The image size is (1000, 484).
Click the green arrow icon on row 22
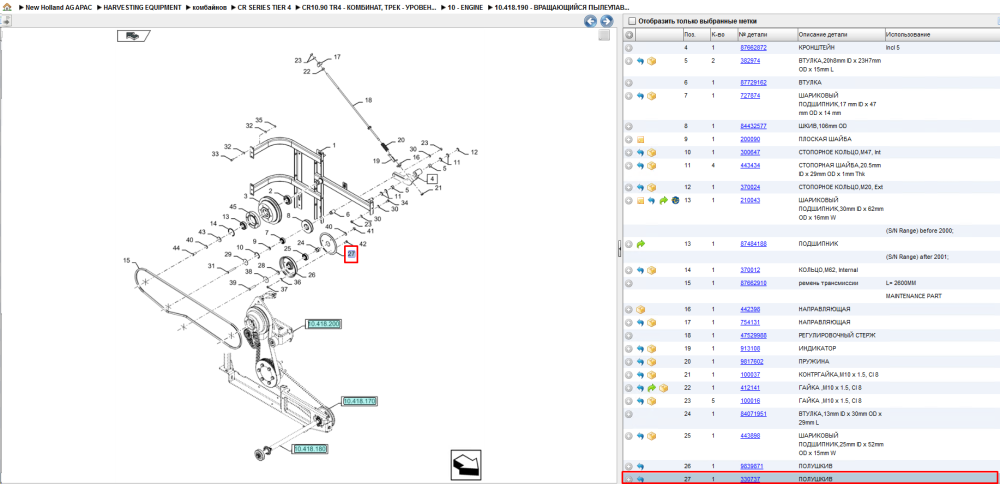click(x=652, y=388)
